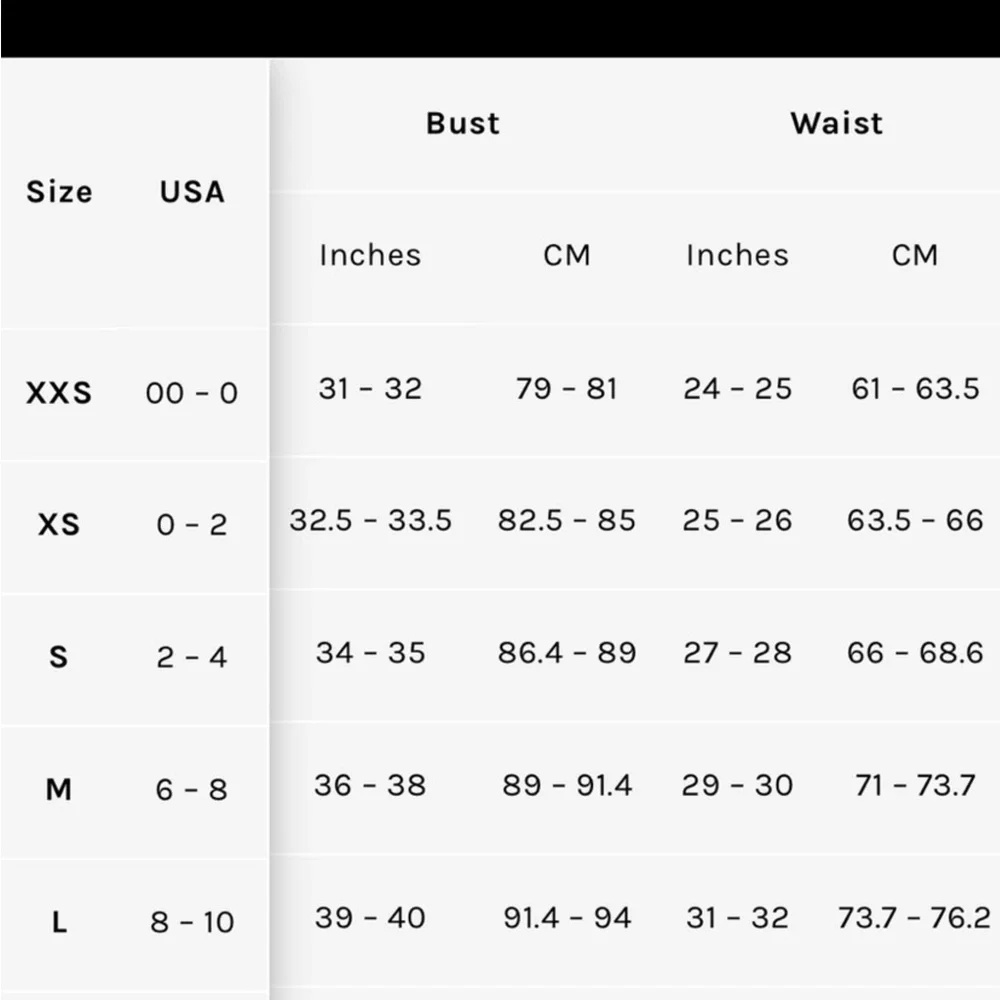
Task: Select the Size header label
Action: tap(59, 191)
